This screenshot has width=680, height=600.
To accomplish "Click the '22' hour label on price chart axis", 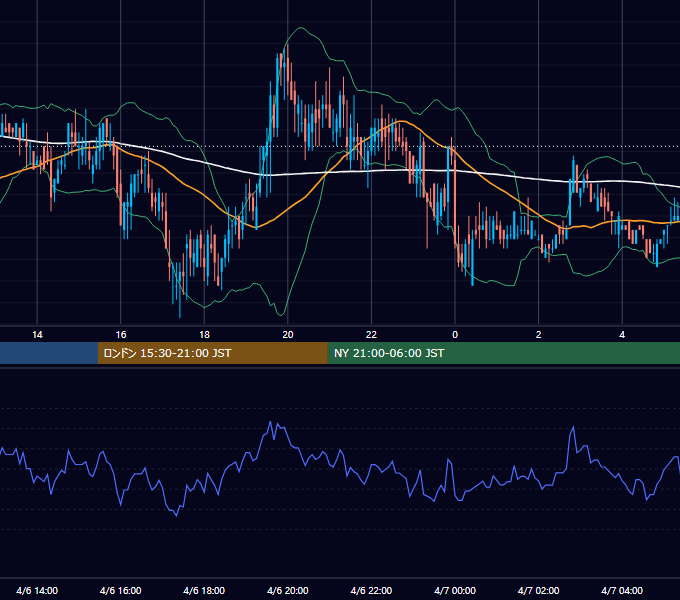I will click(x=371, y=335).
